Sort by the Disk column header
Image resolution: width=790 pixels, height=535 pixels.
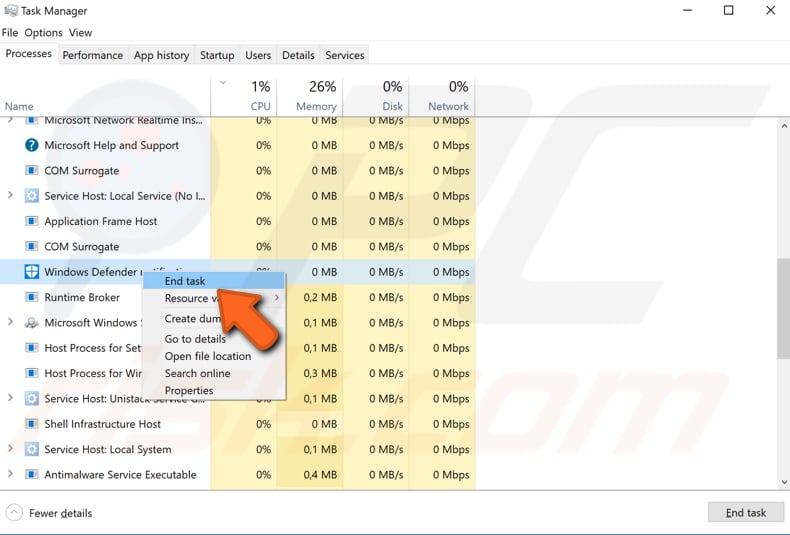pos(376,96)
